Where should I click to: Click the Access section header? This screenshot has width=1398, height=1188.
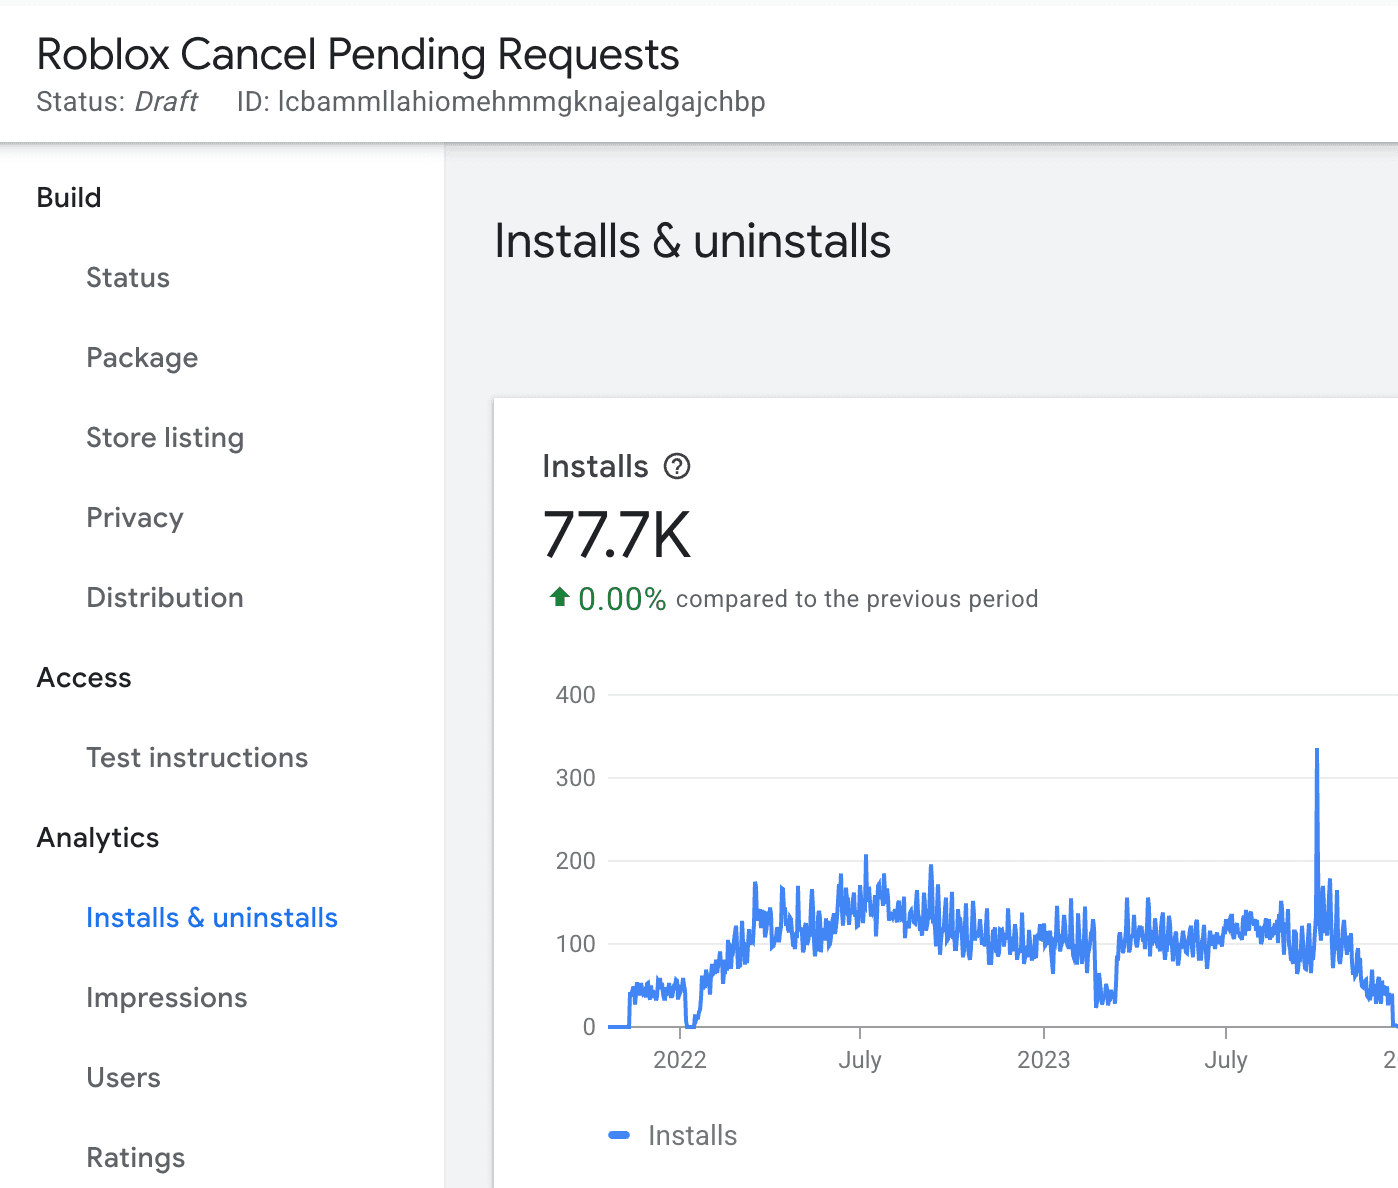click(x=84, y=677)
